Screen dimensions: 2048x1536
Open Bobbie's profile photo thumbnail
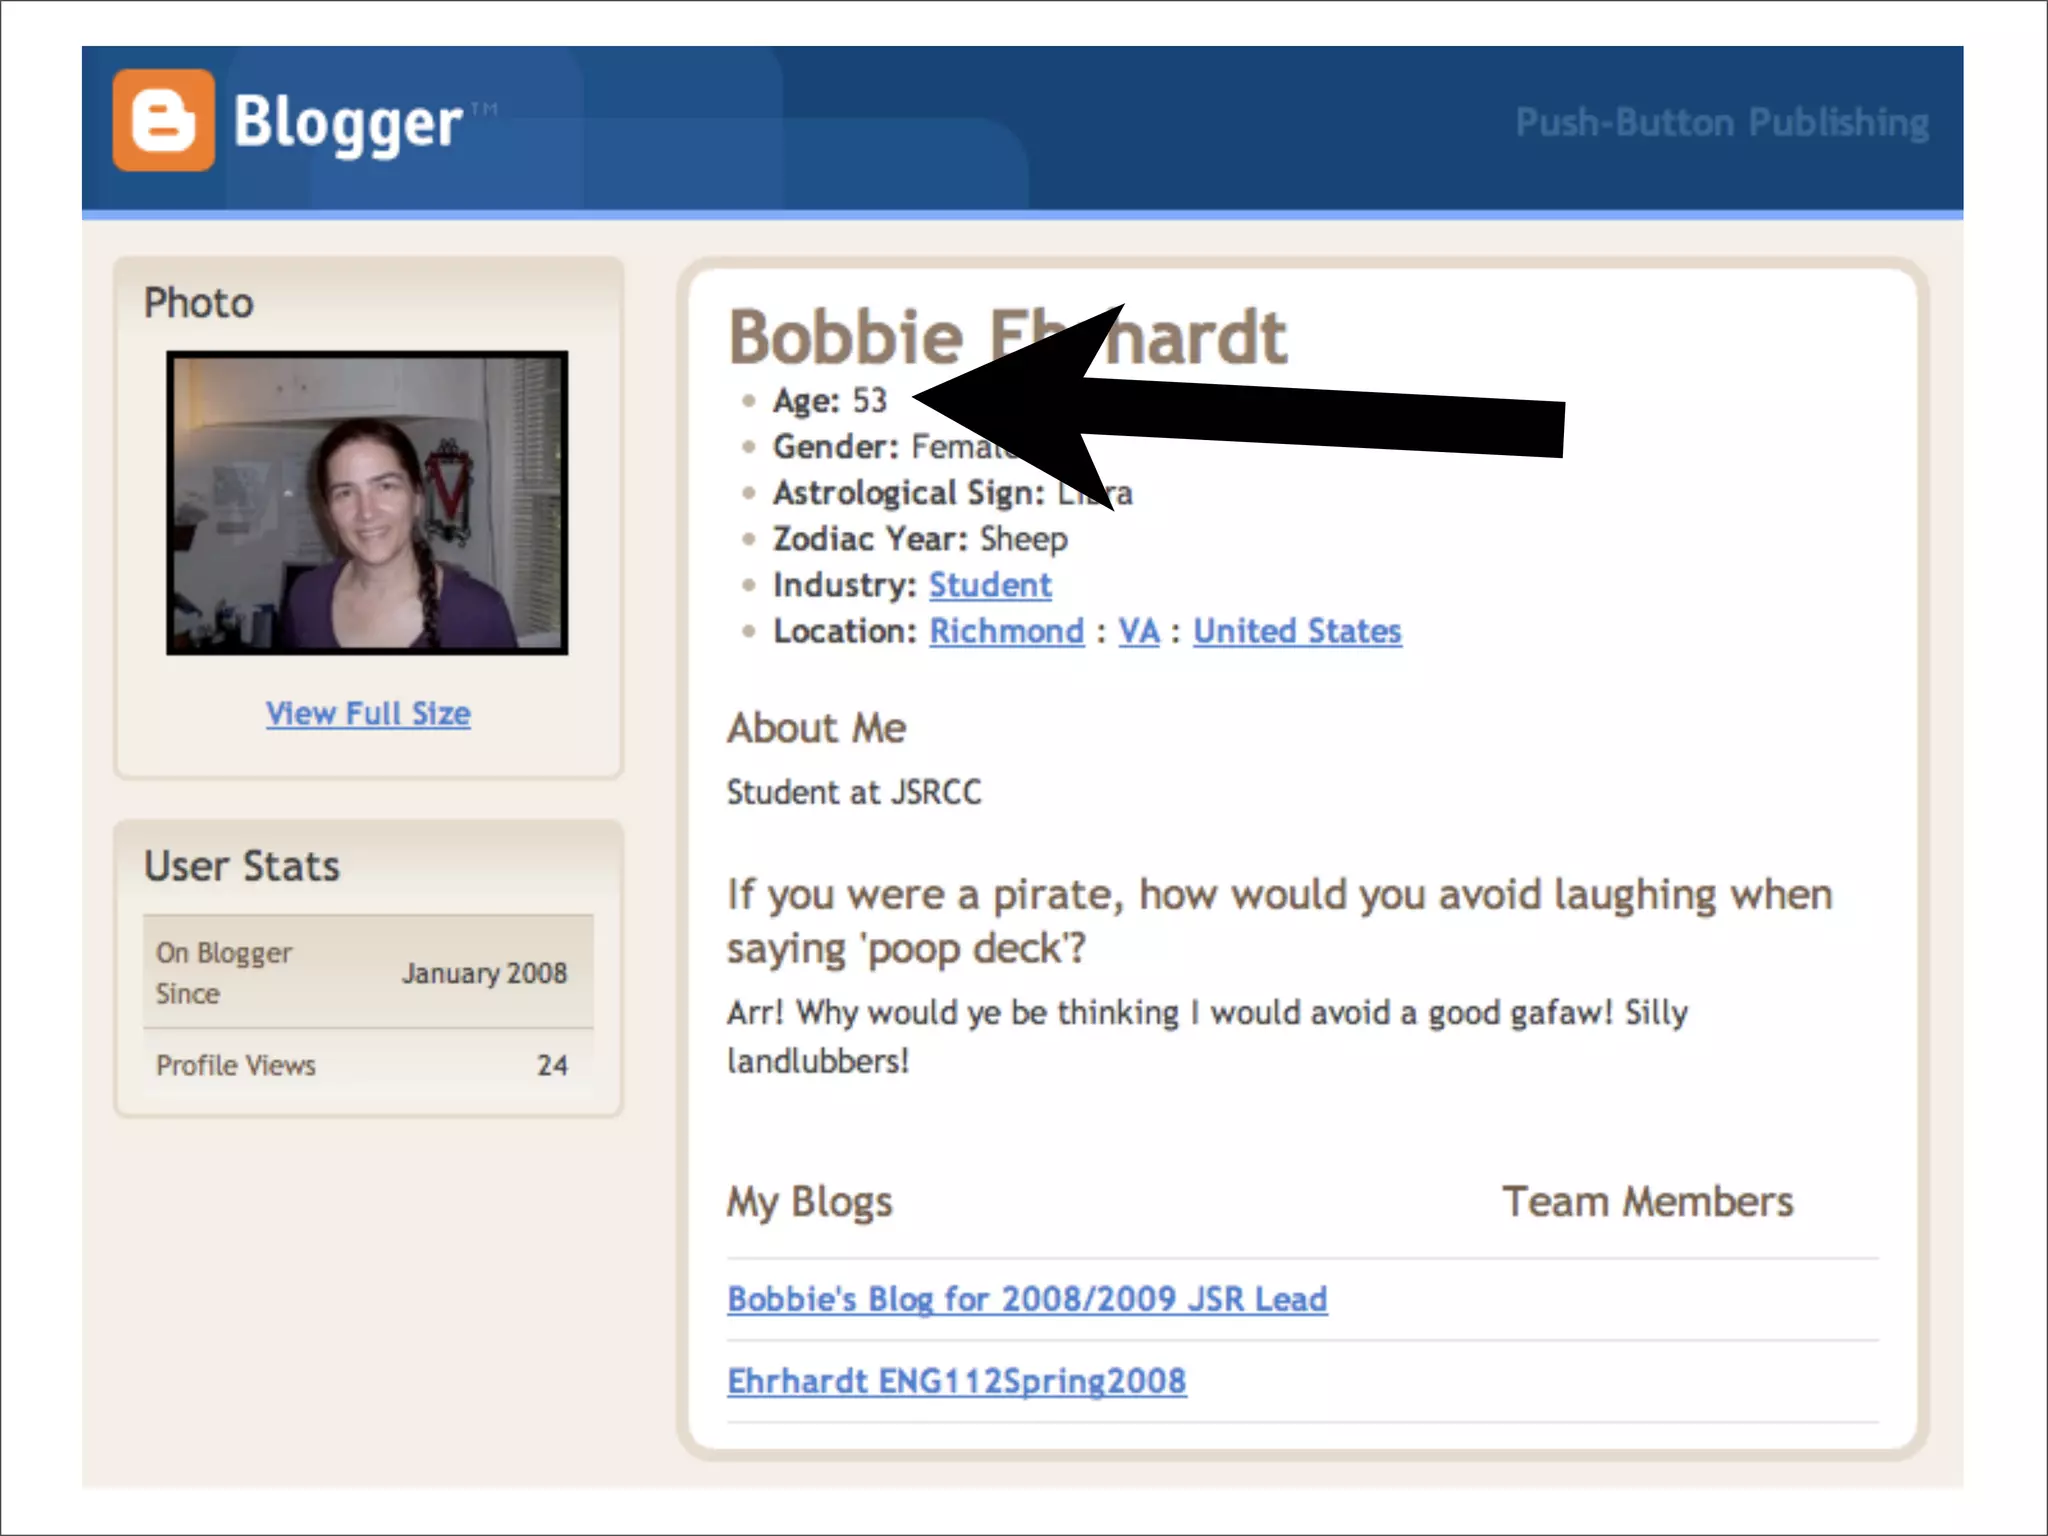[367, 503]
